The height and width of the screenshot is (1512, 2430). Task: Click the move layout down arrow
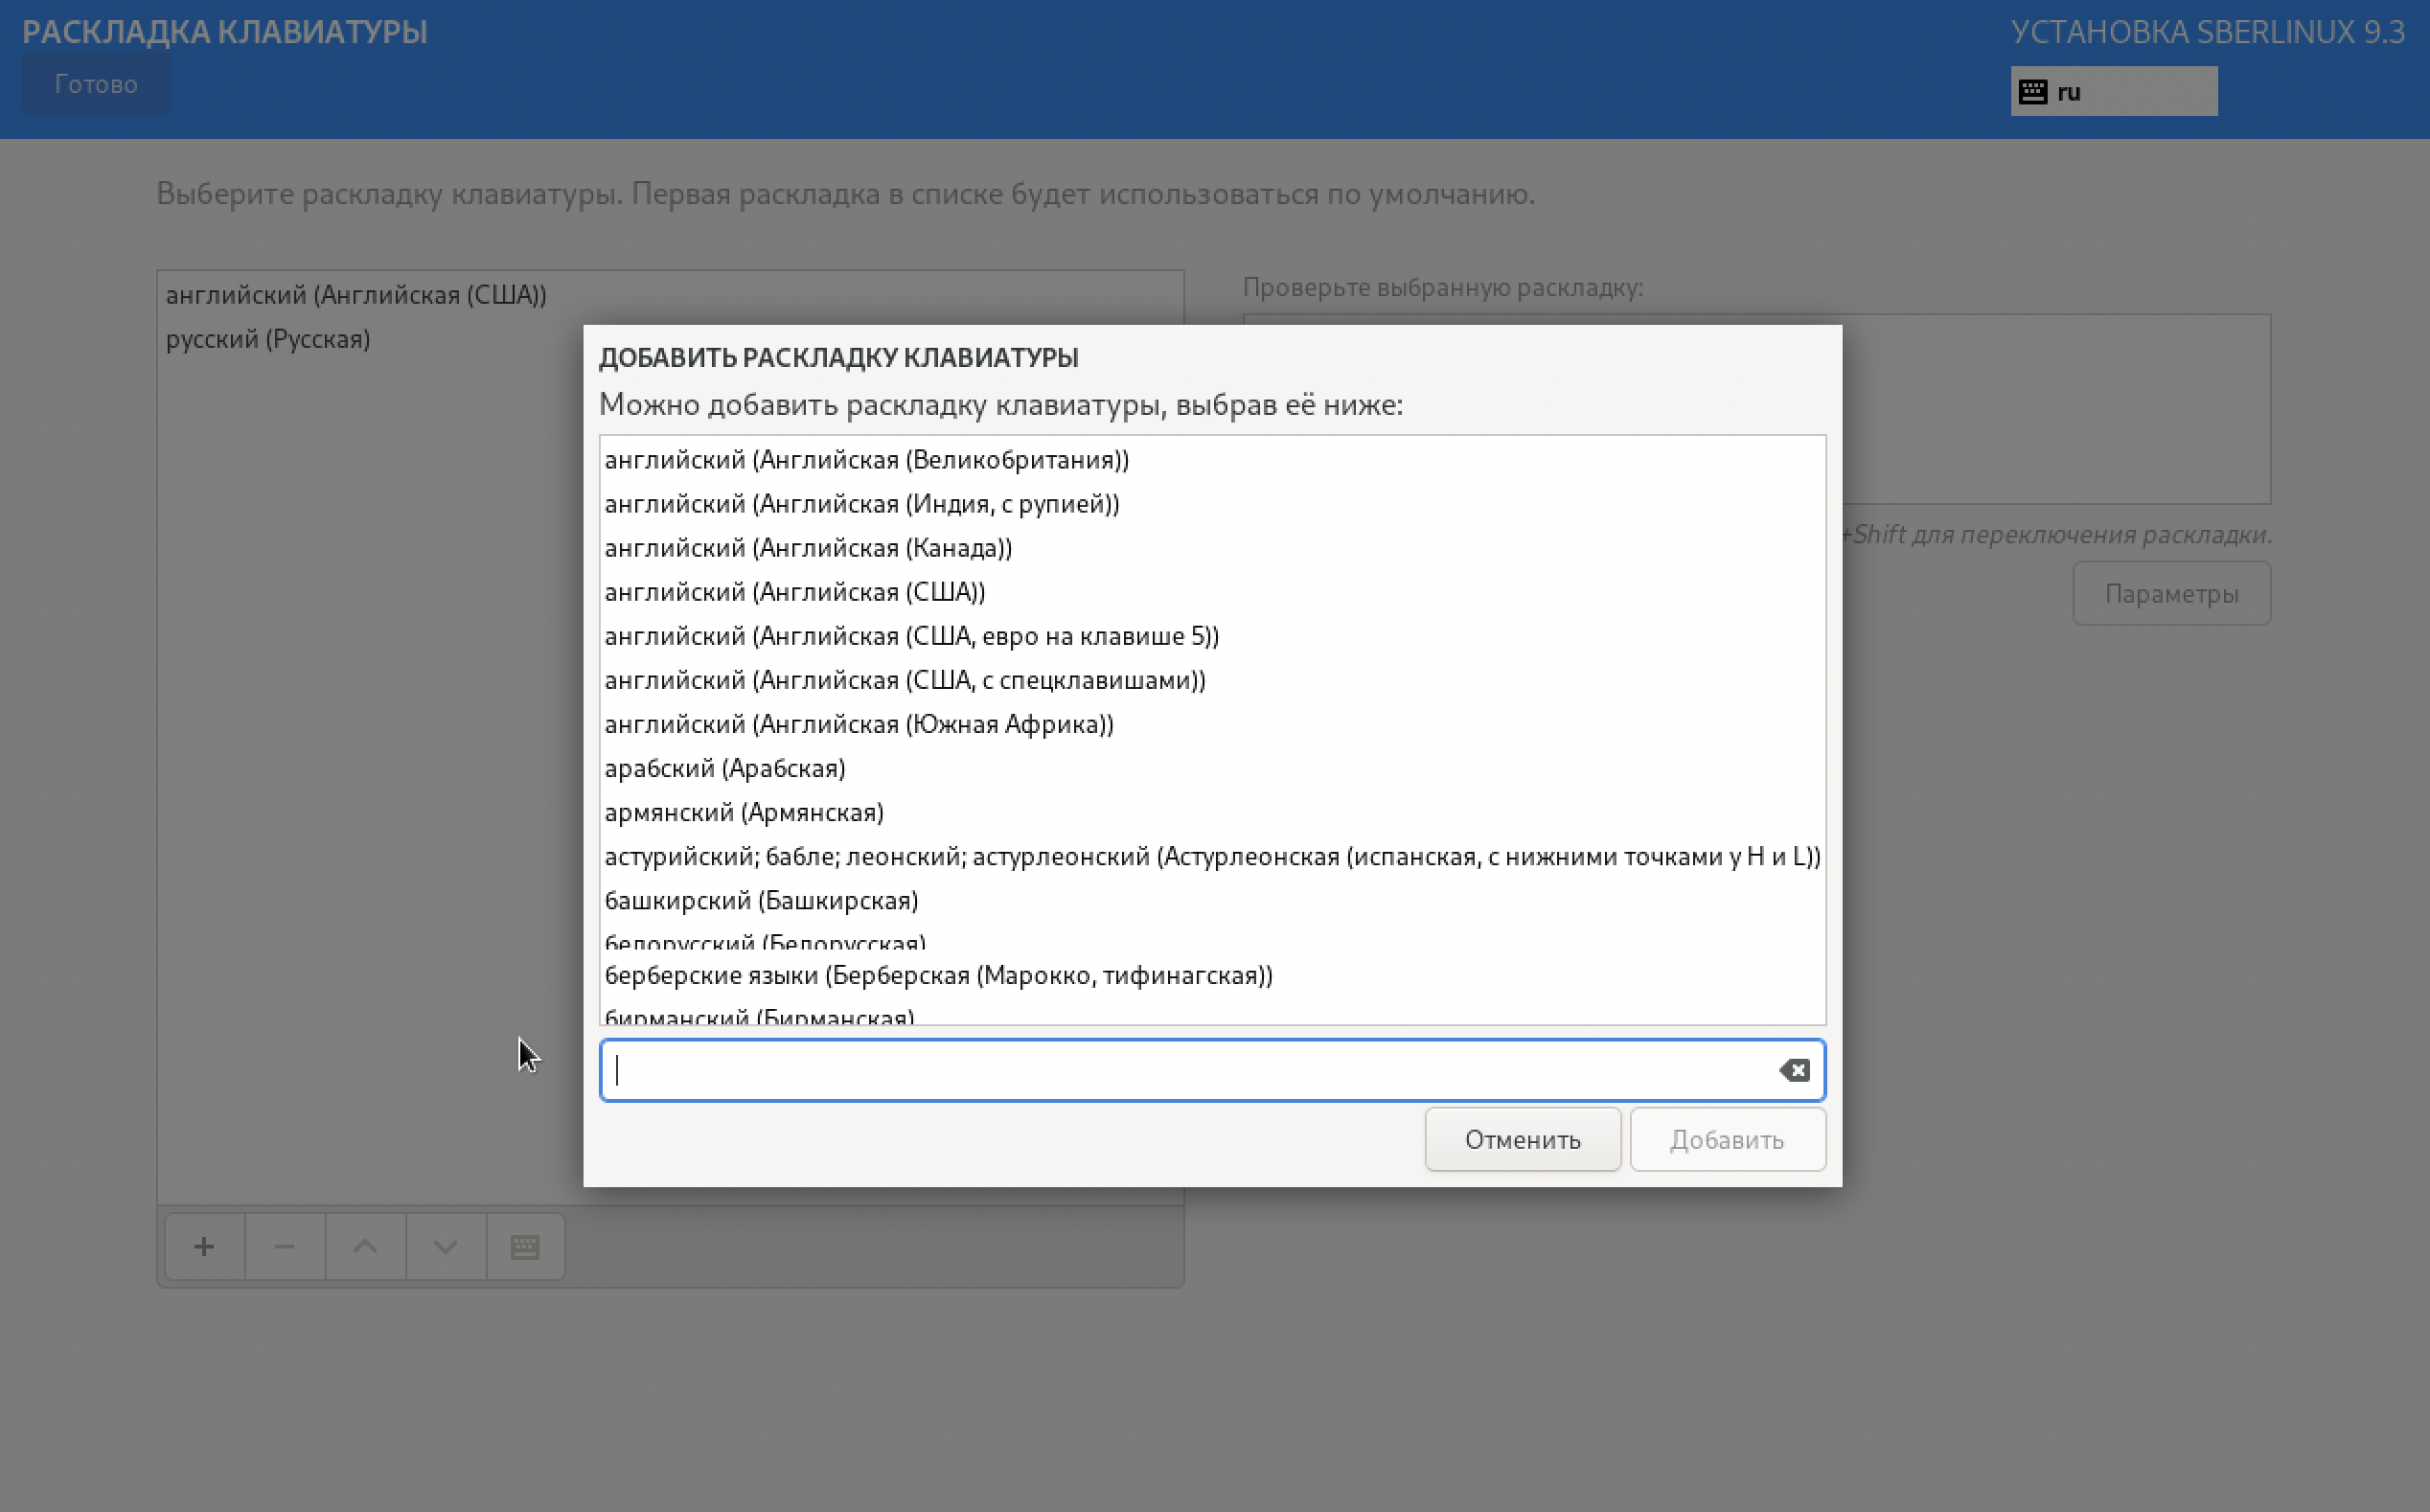click(x=446, y=1247)
